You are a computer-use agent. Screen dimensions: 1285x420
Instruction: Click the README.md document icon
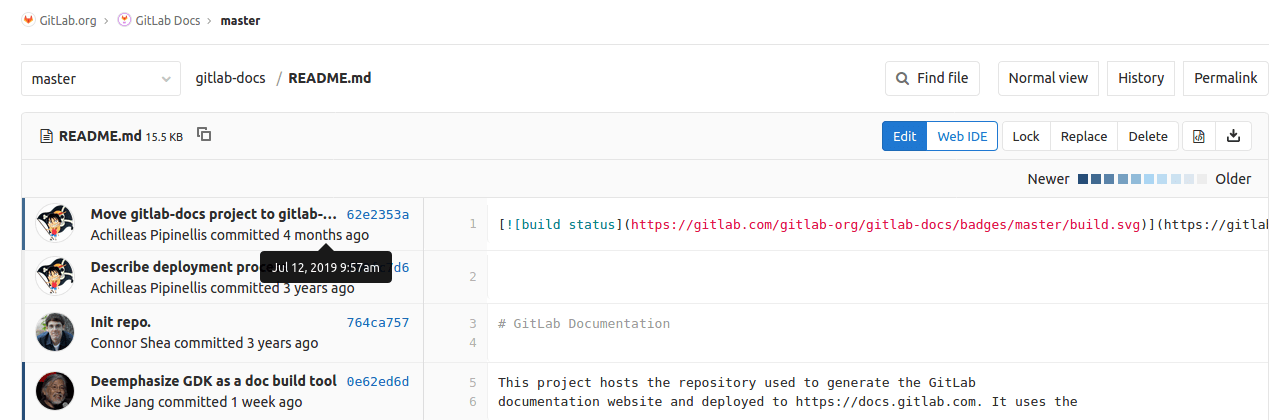tap(46, 136)
